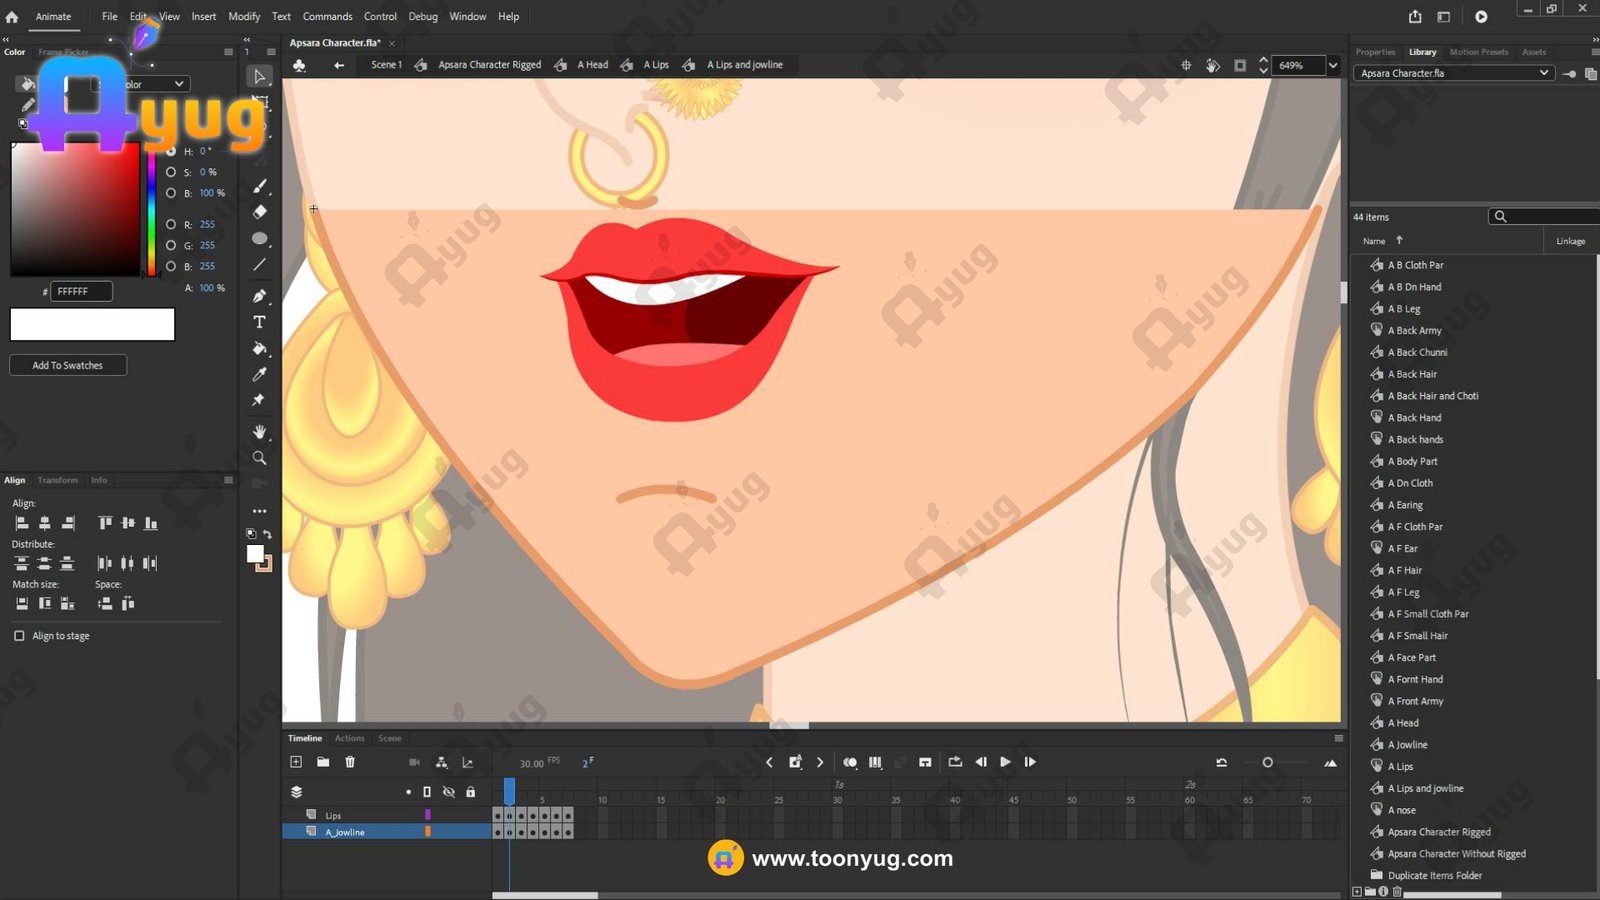Image resolution: width=1600 pixels, height=900 pixels.
Task: Enable Align to stage checkbox
Action: [19, 636]
